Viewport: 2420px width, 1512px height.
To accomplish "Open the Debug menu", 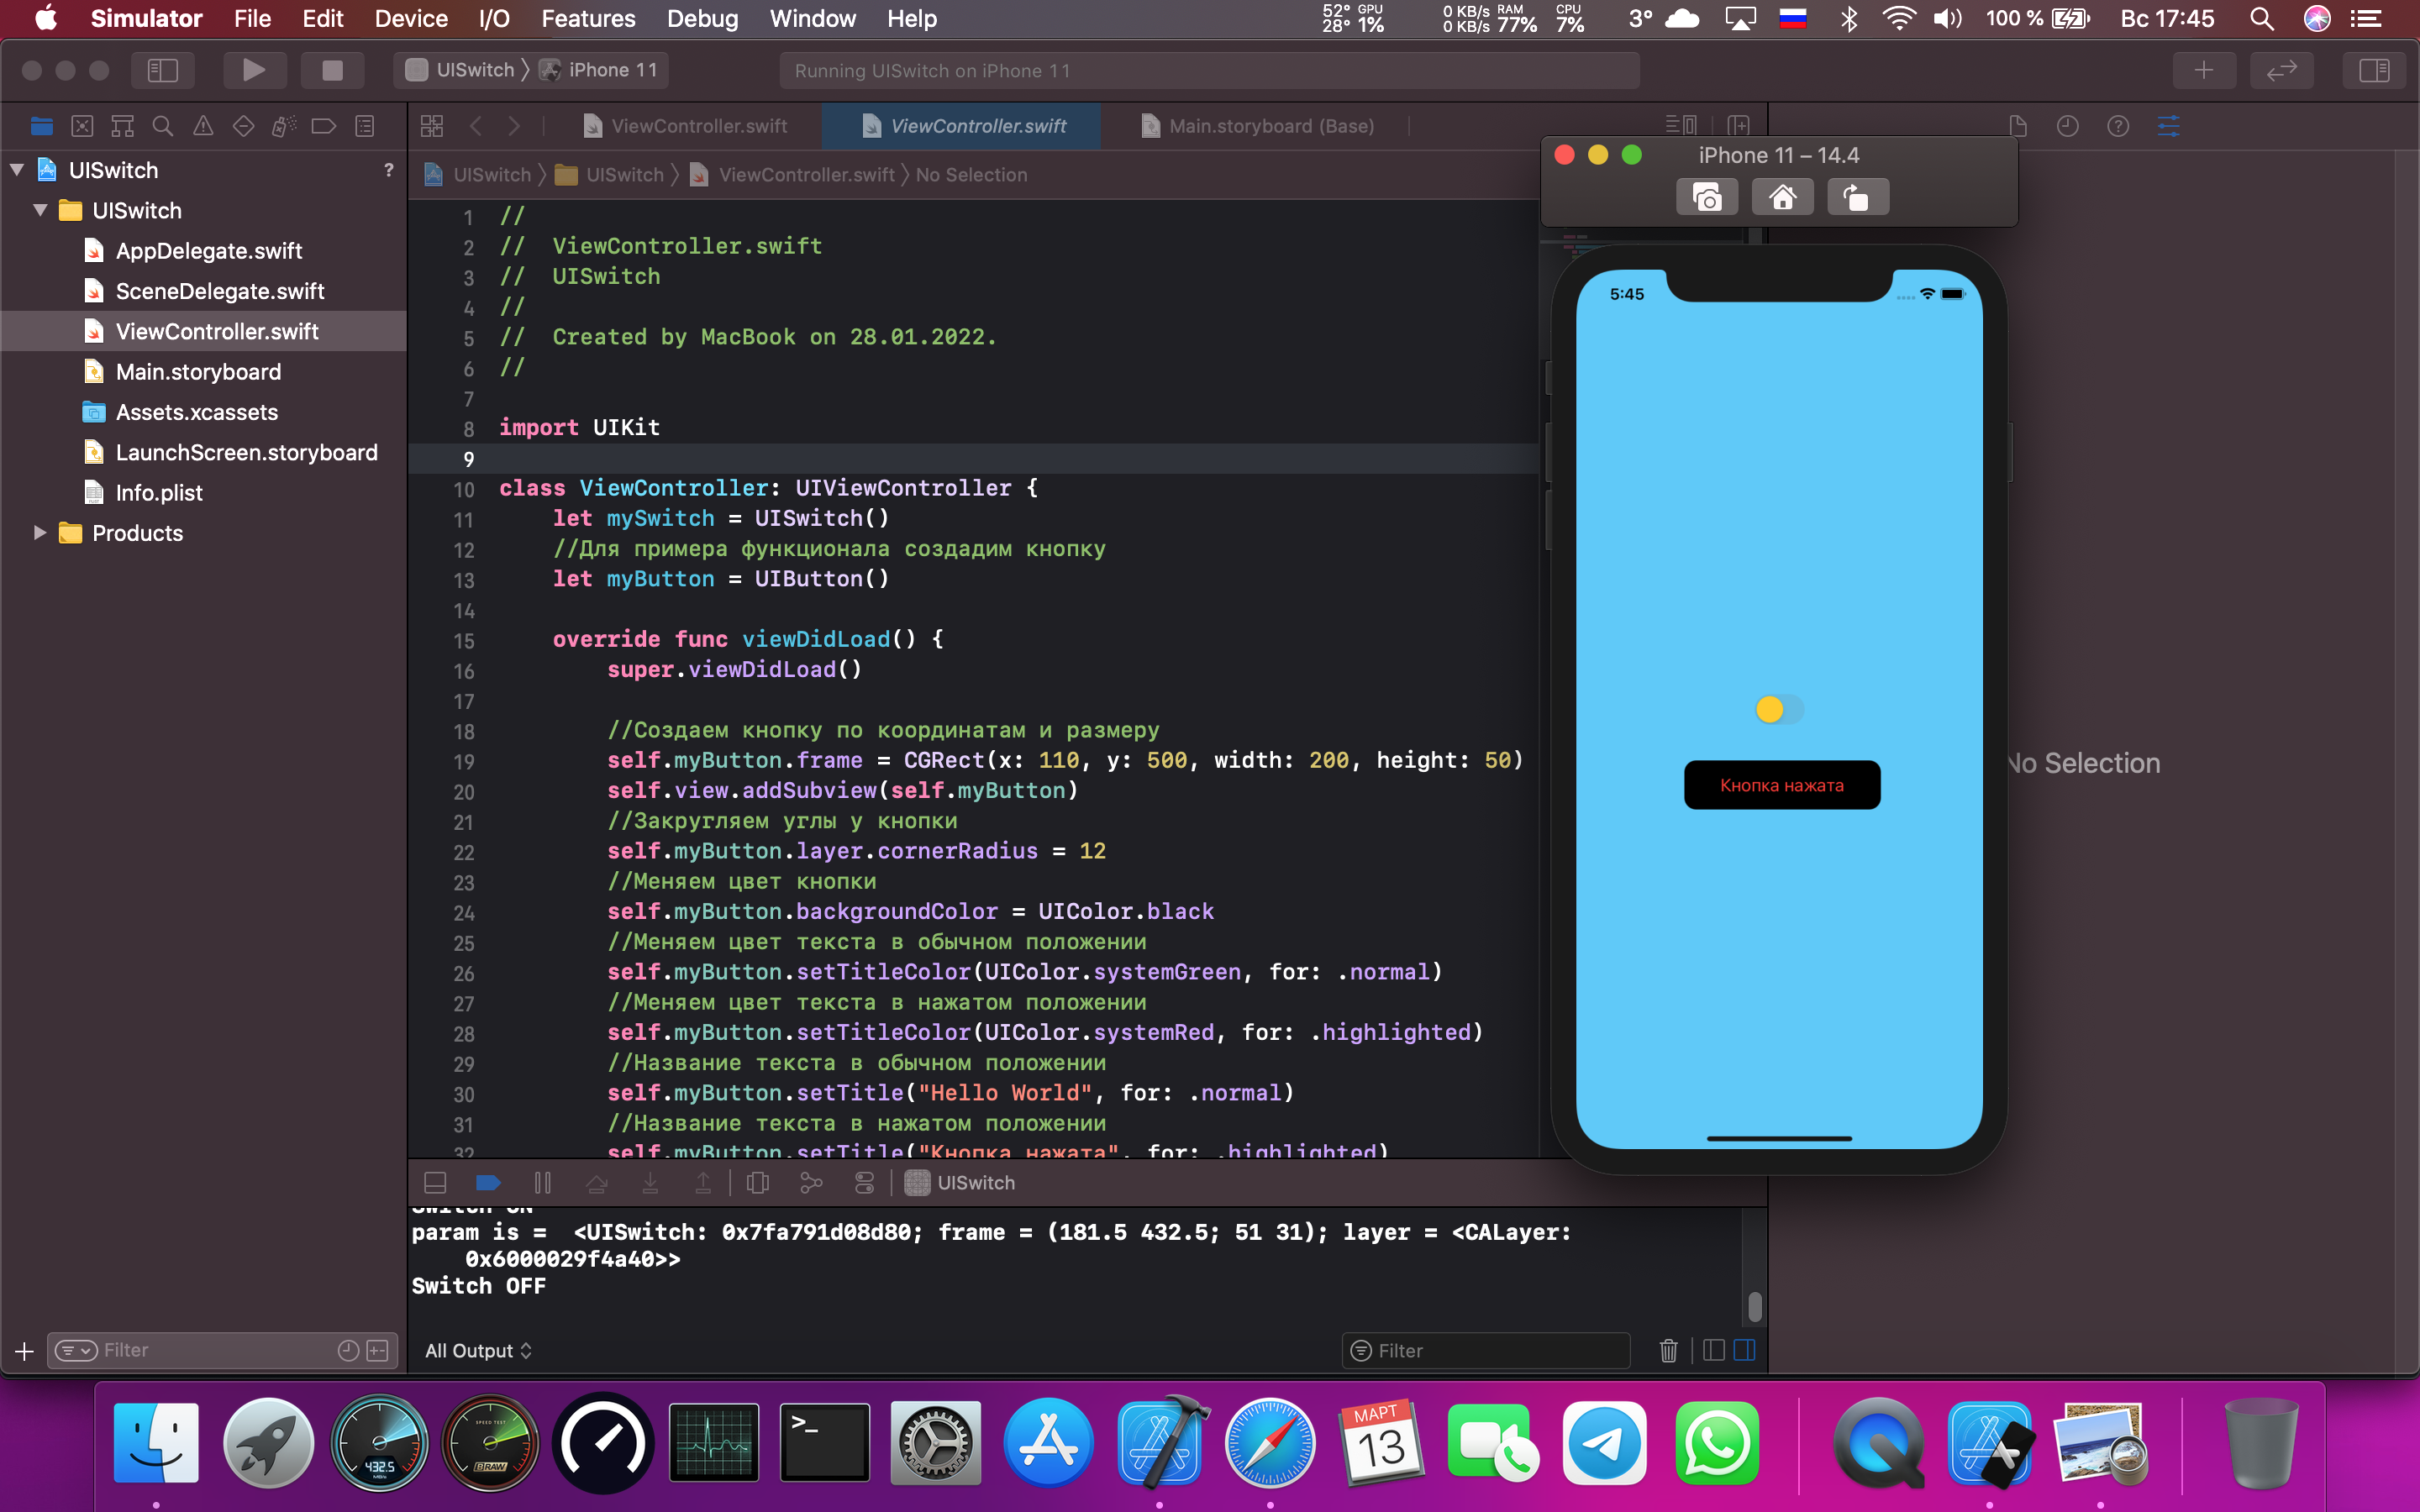I will (702, 18).
